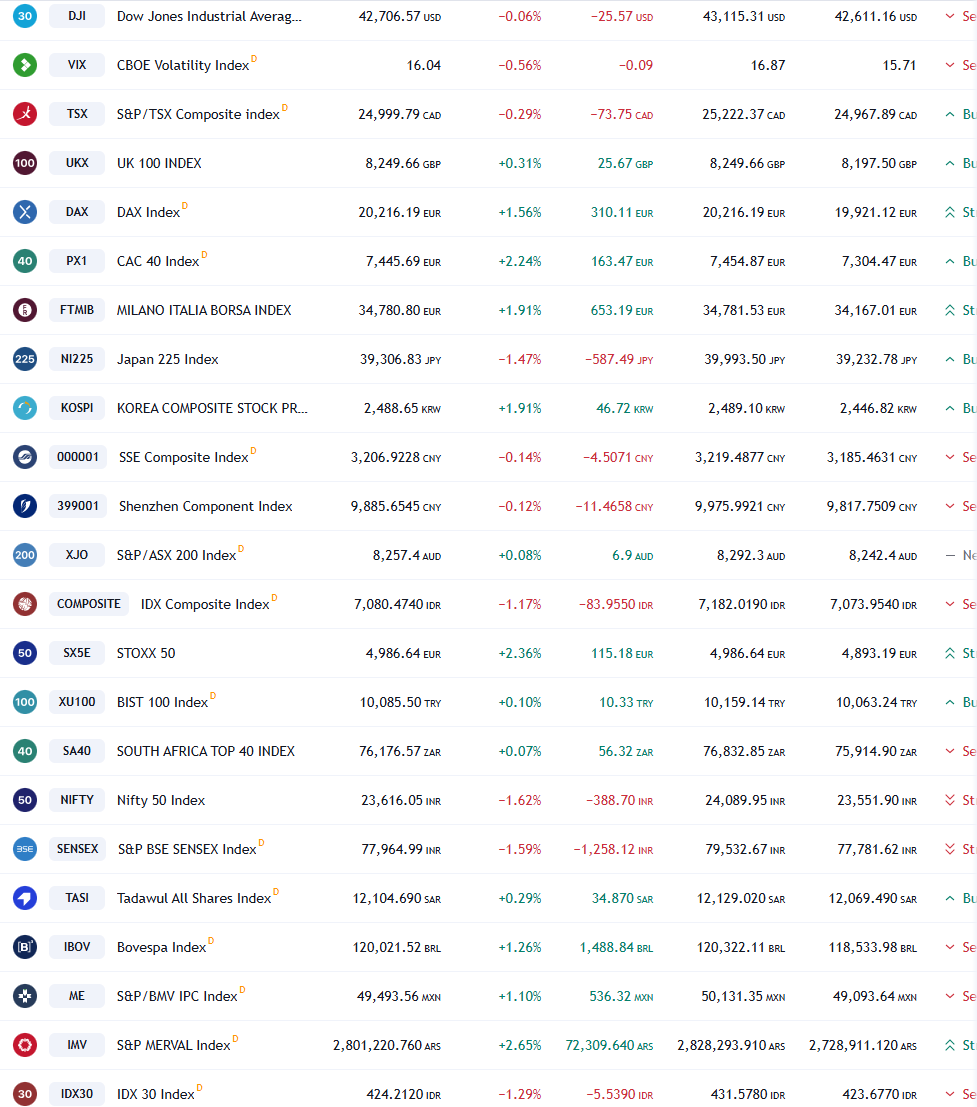Click the CAC 40 change +2.24%
The height and width of the screenshot is (1107, 977).
coord(520,261)
